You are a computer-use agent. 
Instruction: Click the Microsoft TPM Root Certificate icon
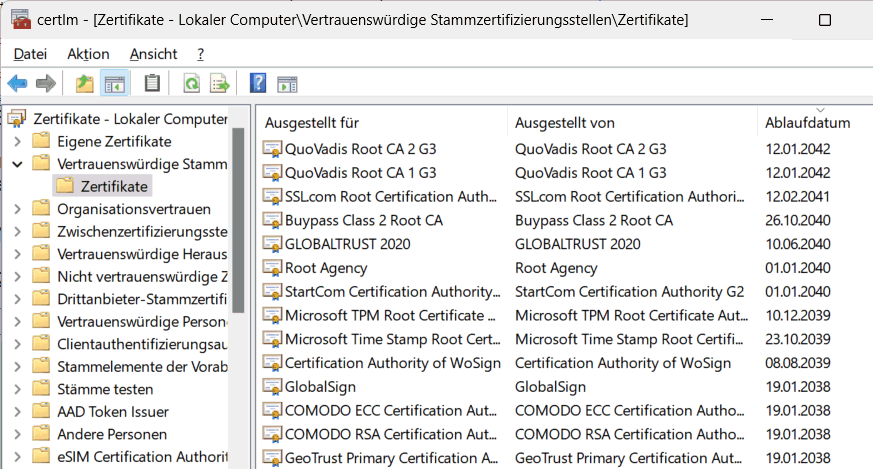point(272,315)
